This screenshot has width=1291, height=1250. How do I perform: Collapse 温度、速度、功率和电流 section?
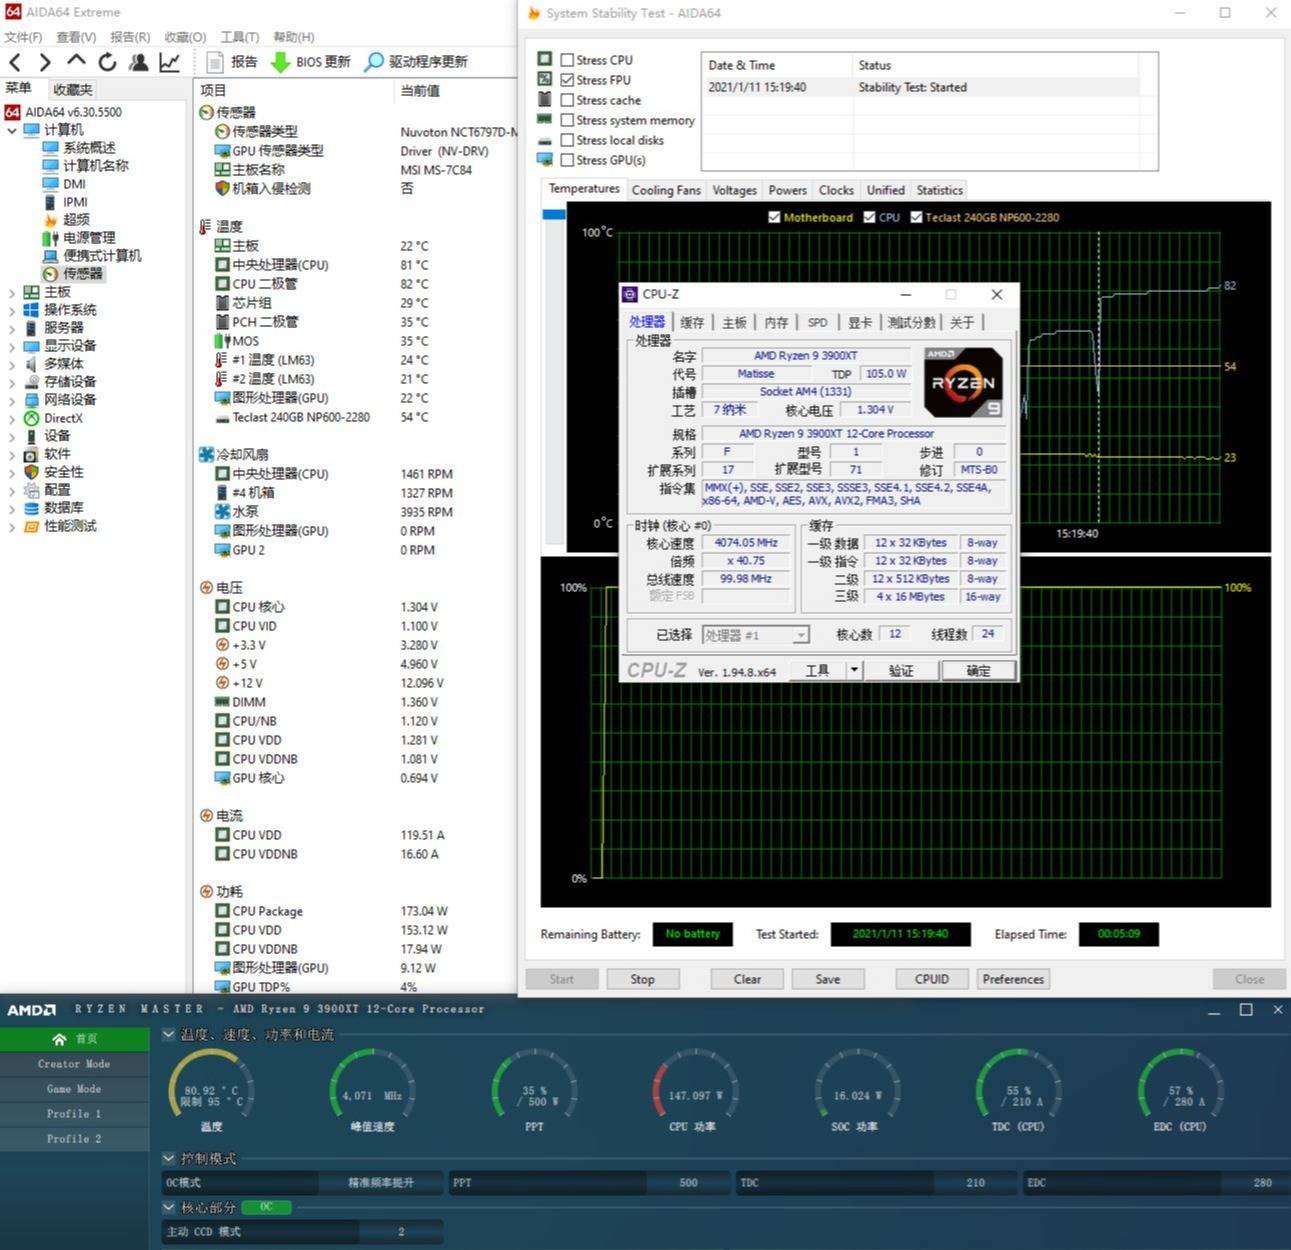point(169,1034)
